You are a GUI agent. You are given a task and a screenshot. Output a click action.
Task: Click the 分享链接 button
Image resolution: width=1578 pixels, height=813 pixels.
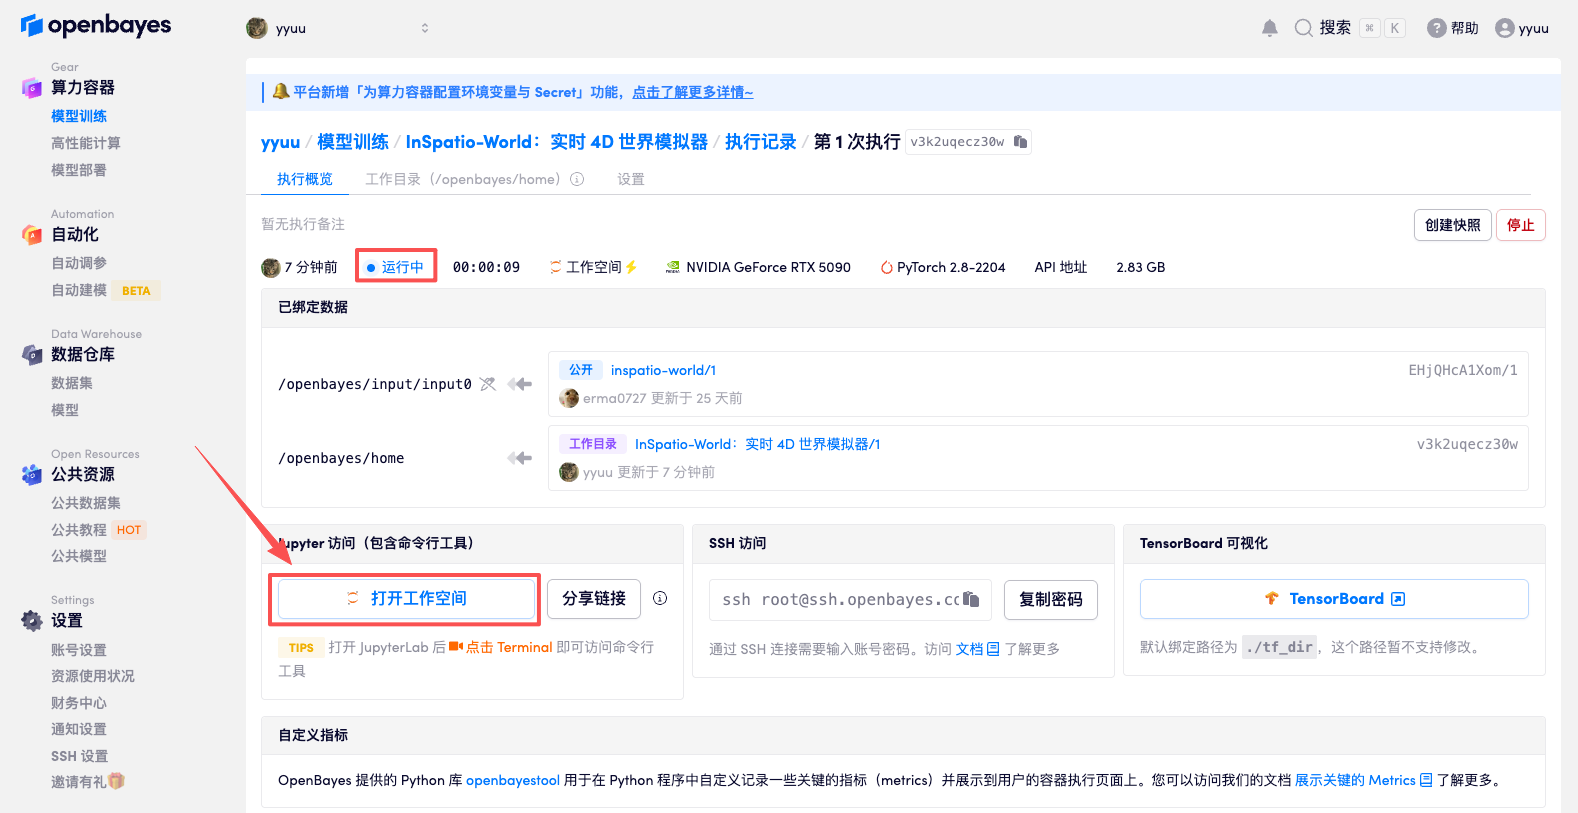pos(594,598)
